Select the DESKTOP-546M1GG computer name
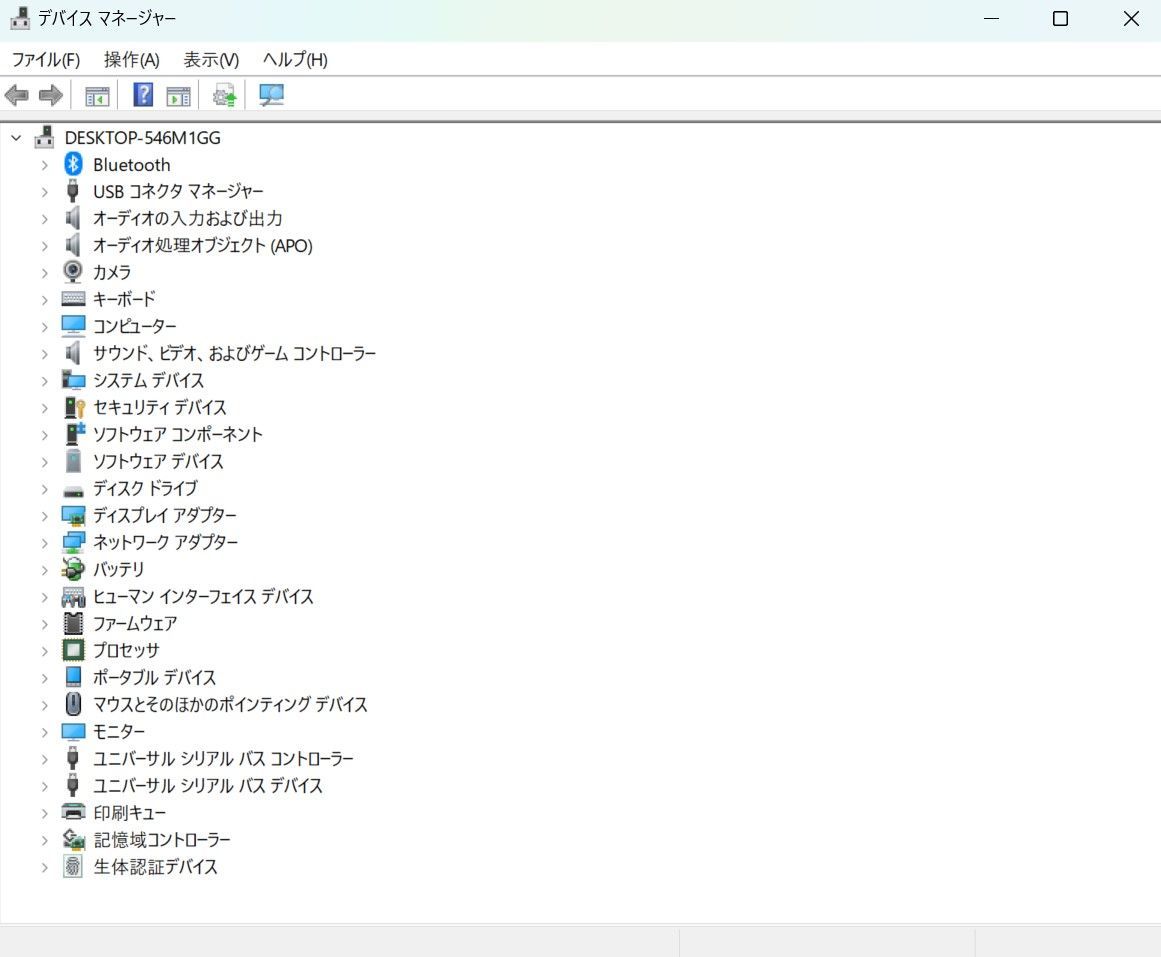 point(142,138)
